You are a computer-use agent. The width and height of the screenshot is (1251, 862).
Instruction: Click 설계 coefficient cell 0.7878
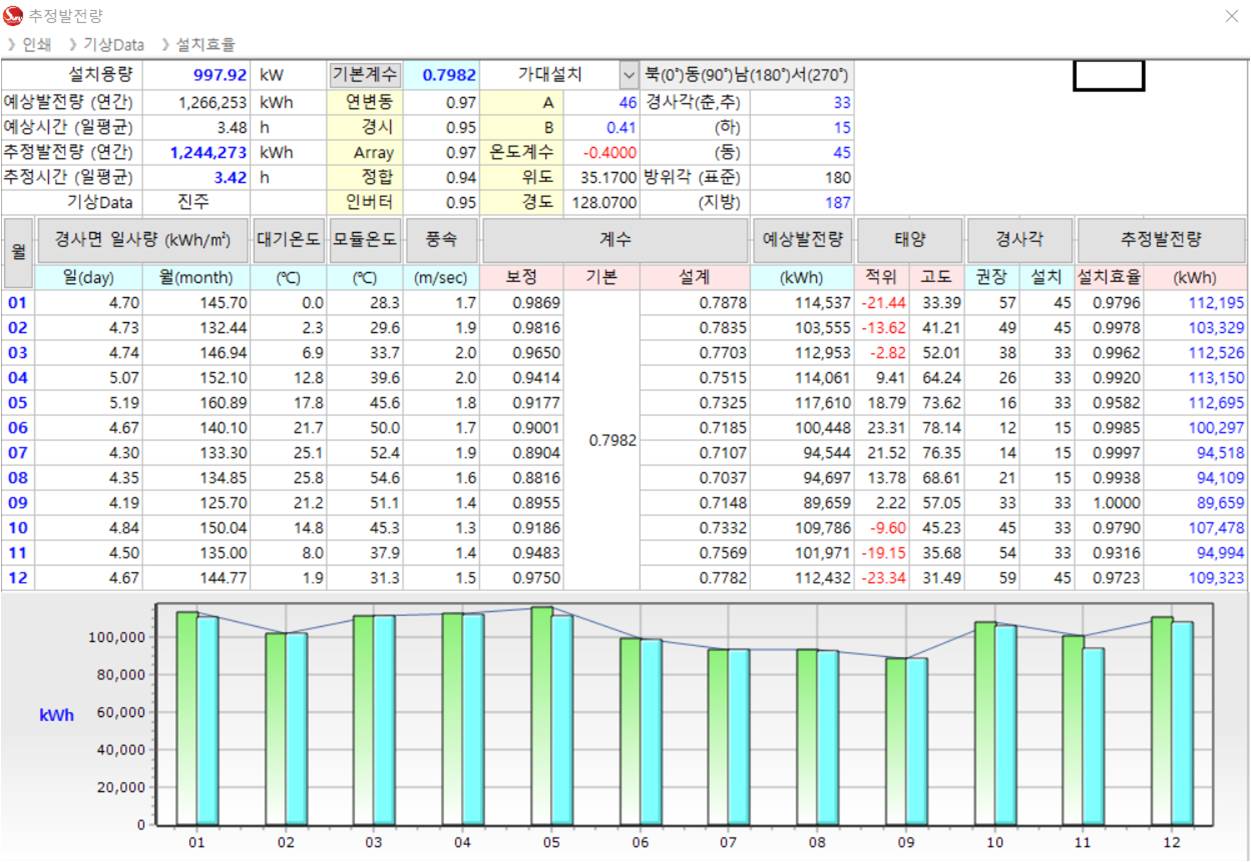click(x=695, y=303)
